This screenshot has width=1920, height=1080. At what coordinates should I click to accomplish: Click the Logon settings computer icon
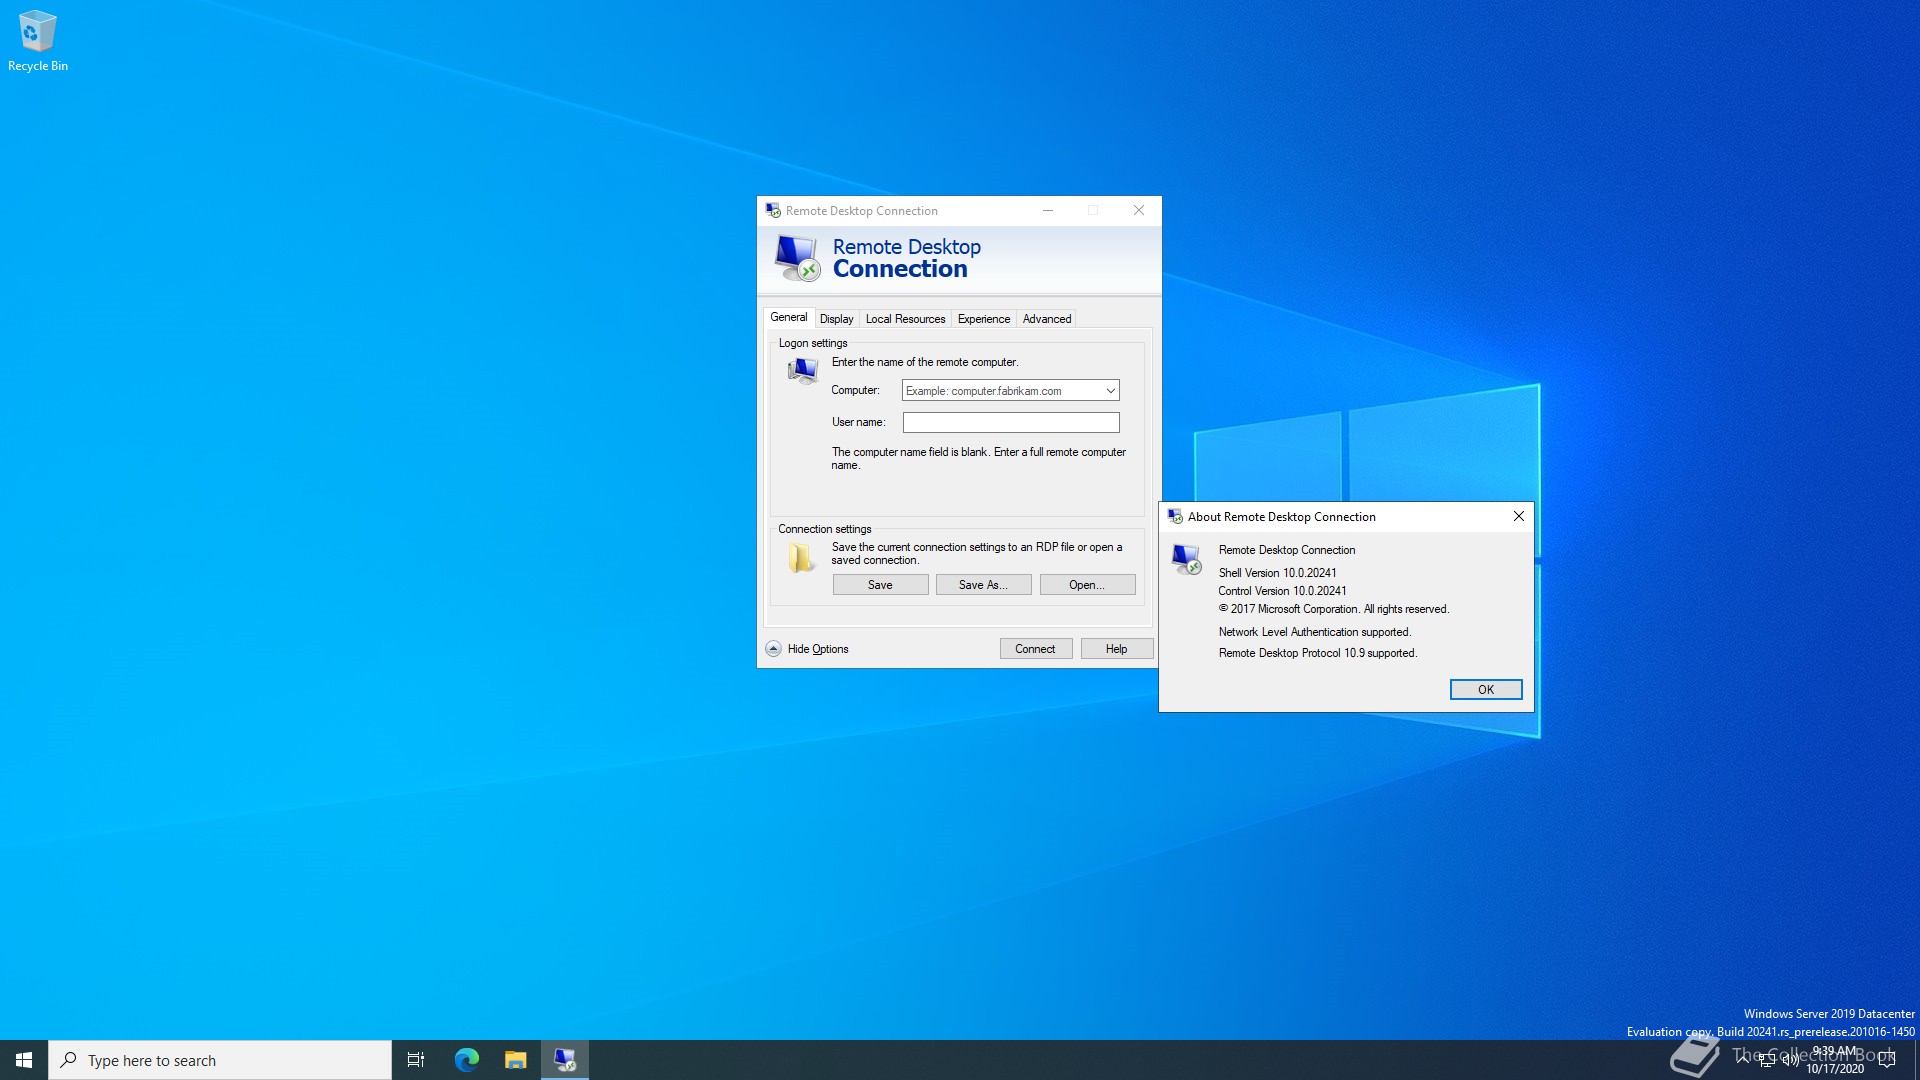(x=802, y=371)
